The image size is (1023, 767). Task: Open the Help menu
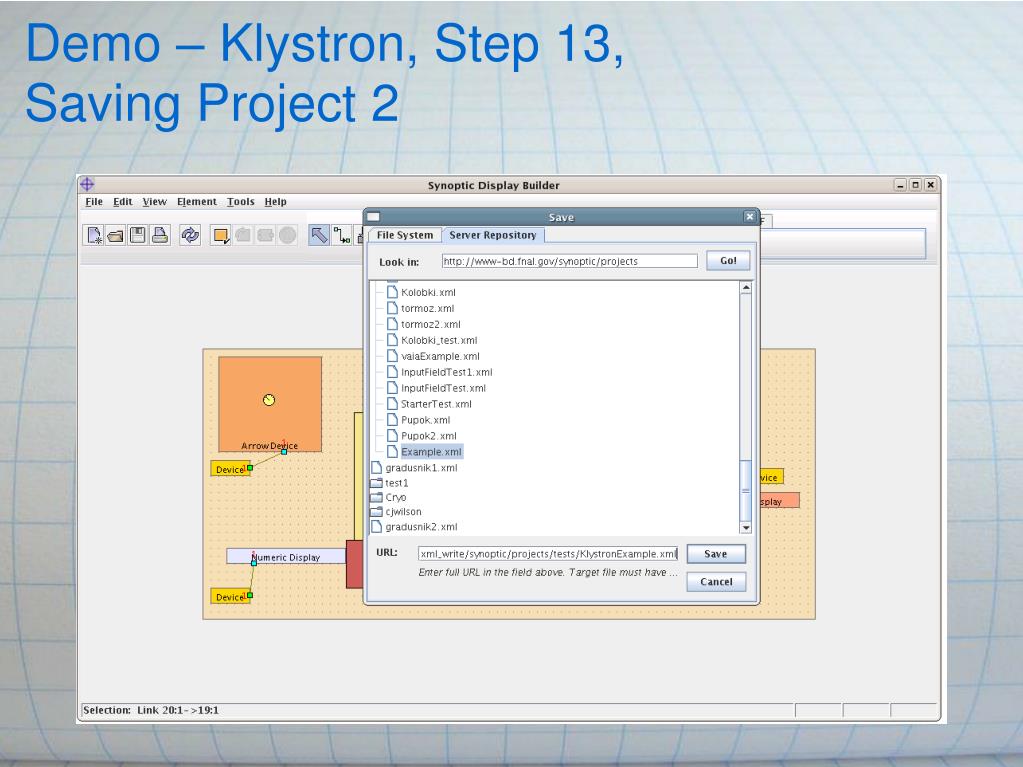click(x=275, y=202)
